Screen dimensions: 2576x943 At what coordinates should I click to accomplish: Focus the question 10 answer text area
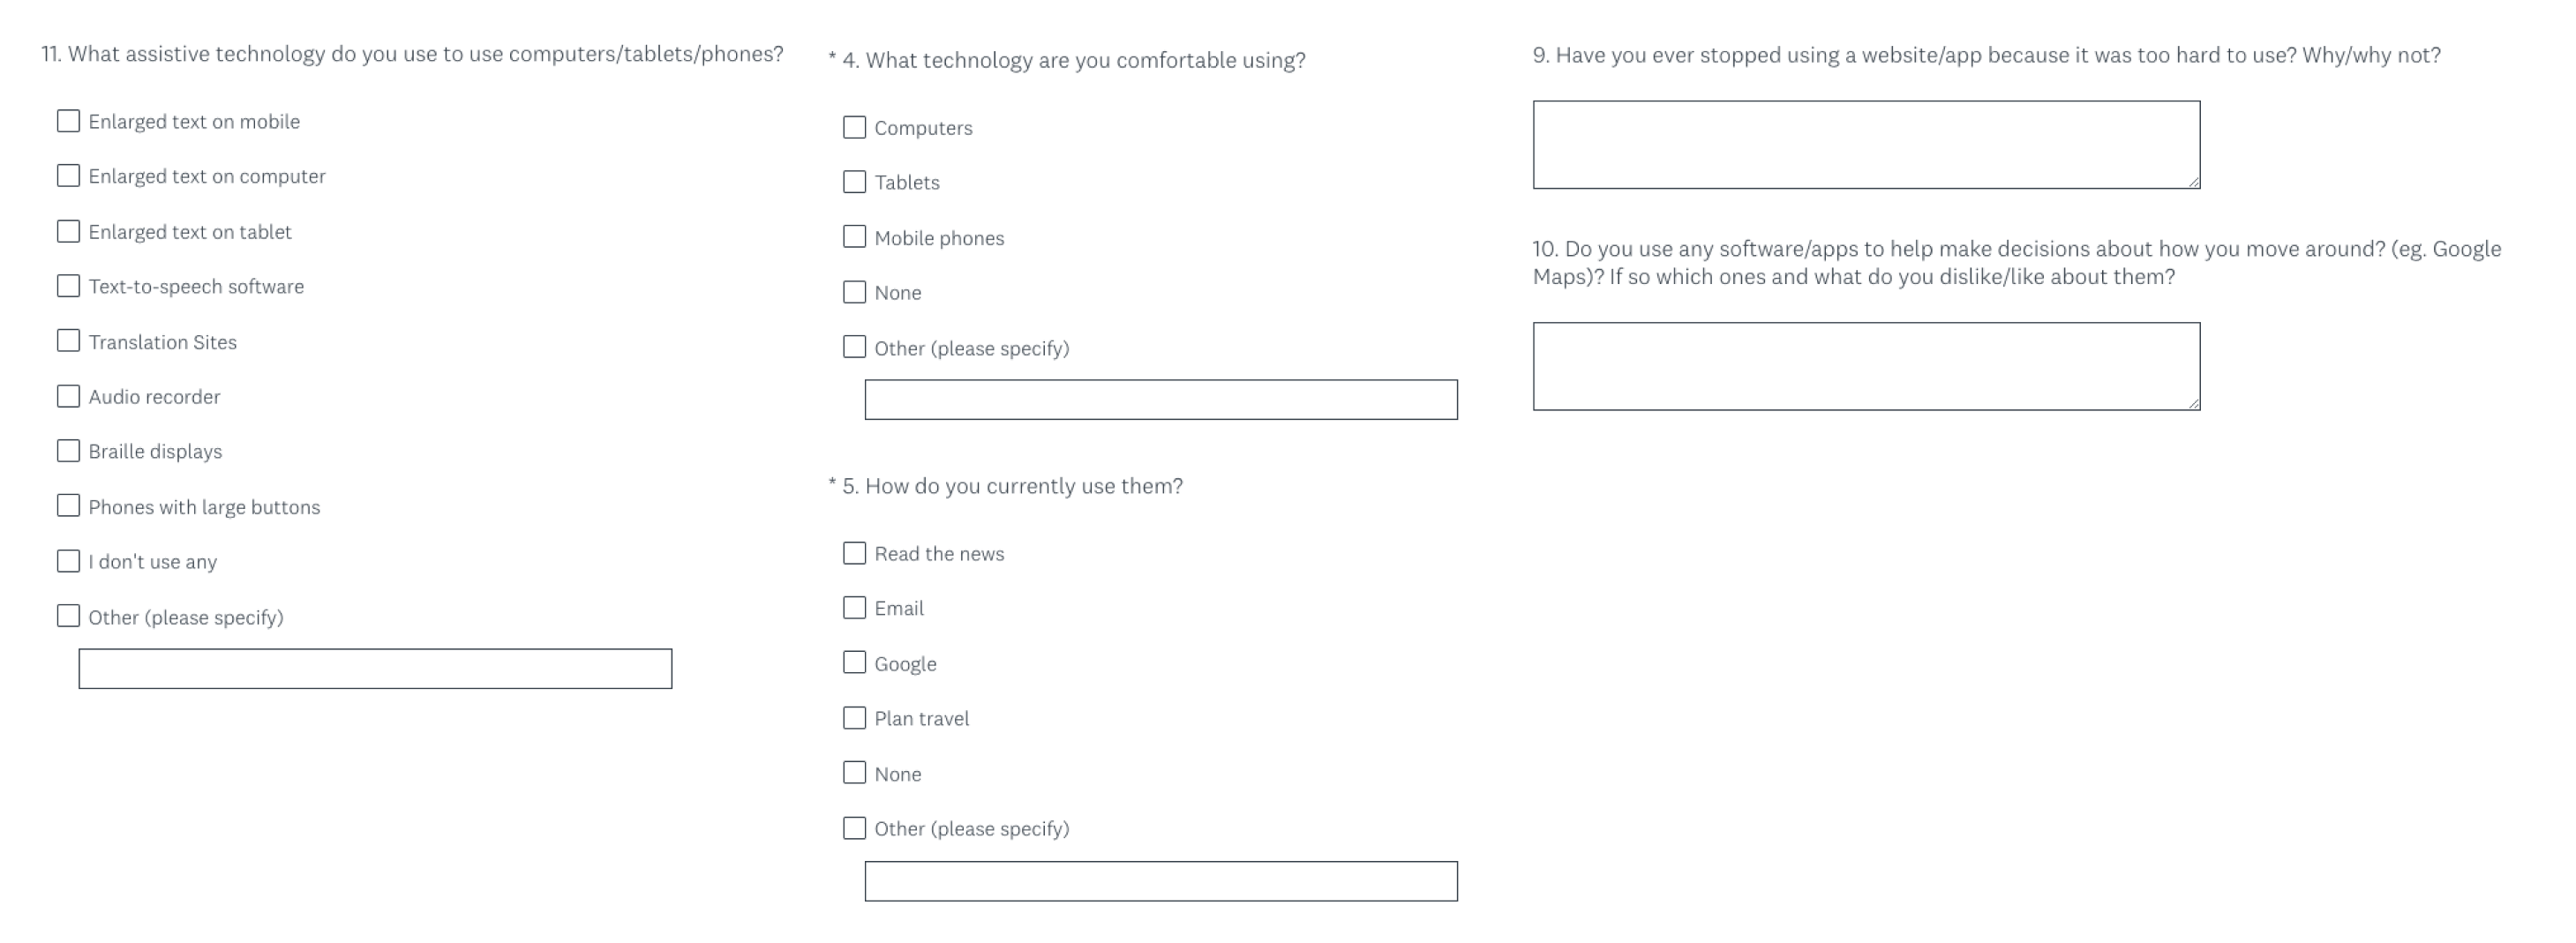pos(1865,366)
